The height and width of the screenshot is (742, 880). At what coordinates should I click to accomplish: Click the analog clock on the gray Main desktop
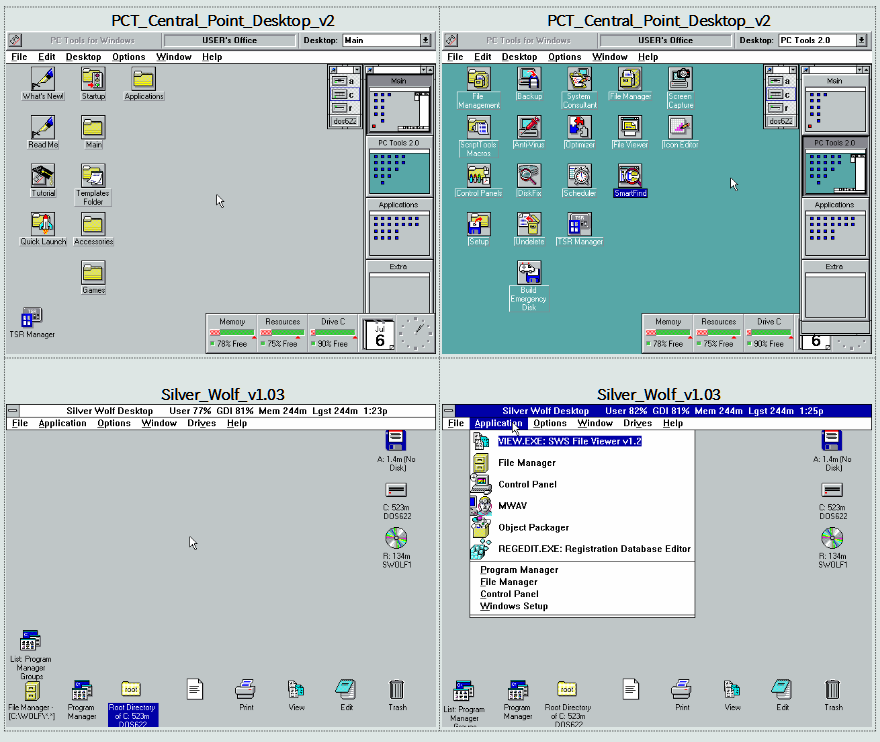pos(415,333)
